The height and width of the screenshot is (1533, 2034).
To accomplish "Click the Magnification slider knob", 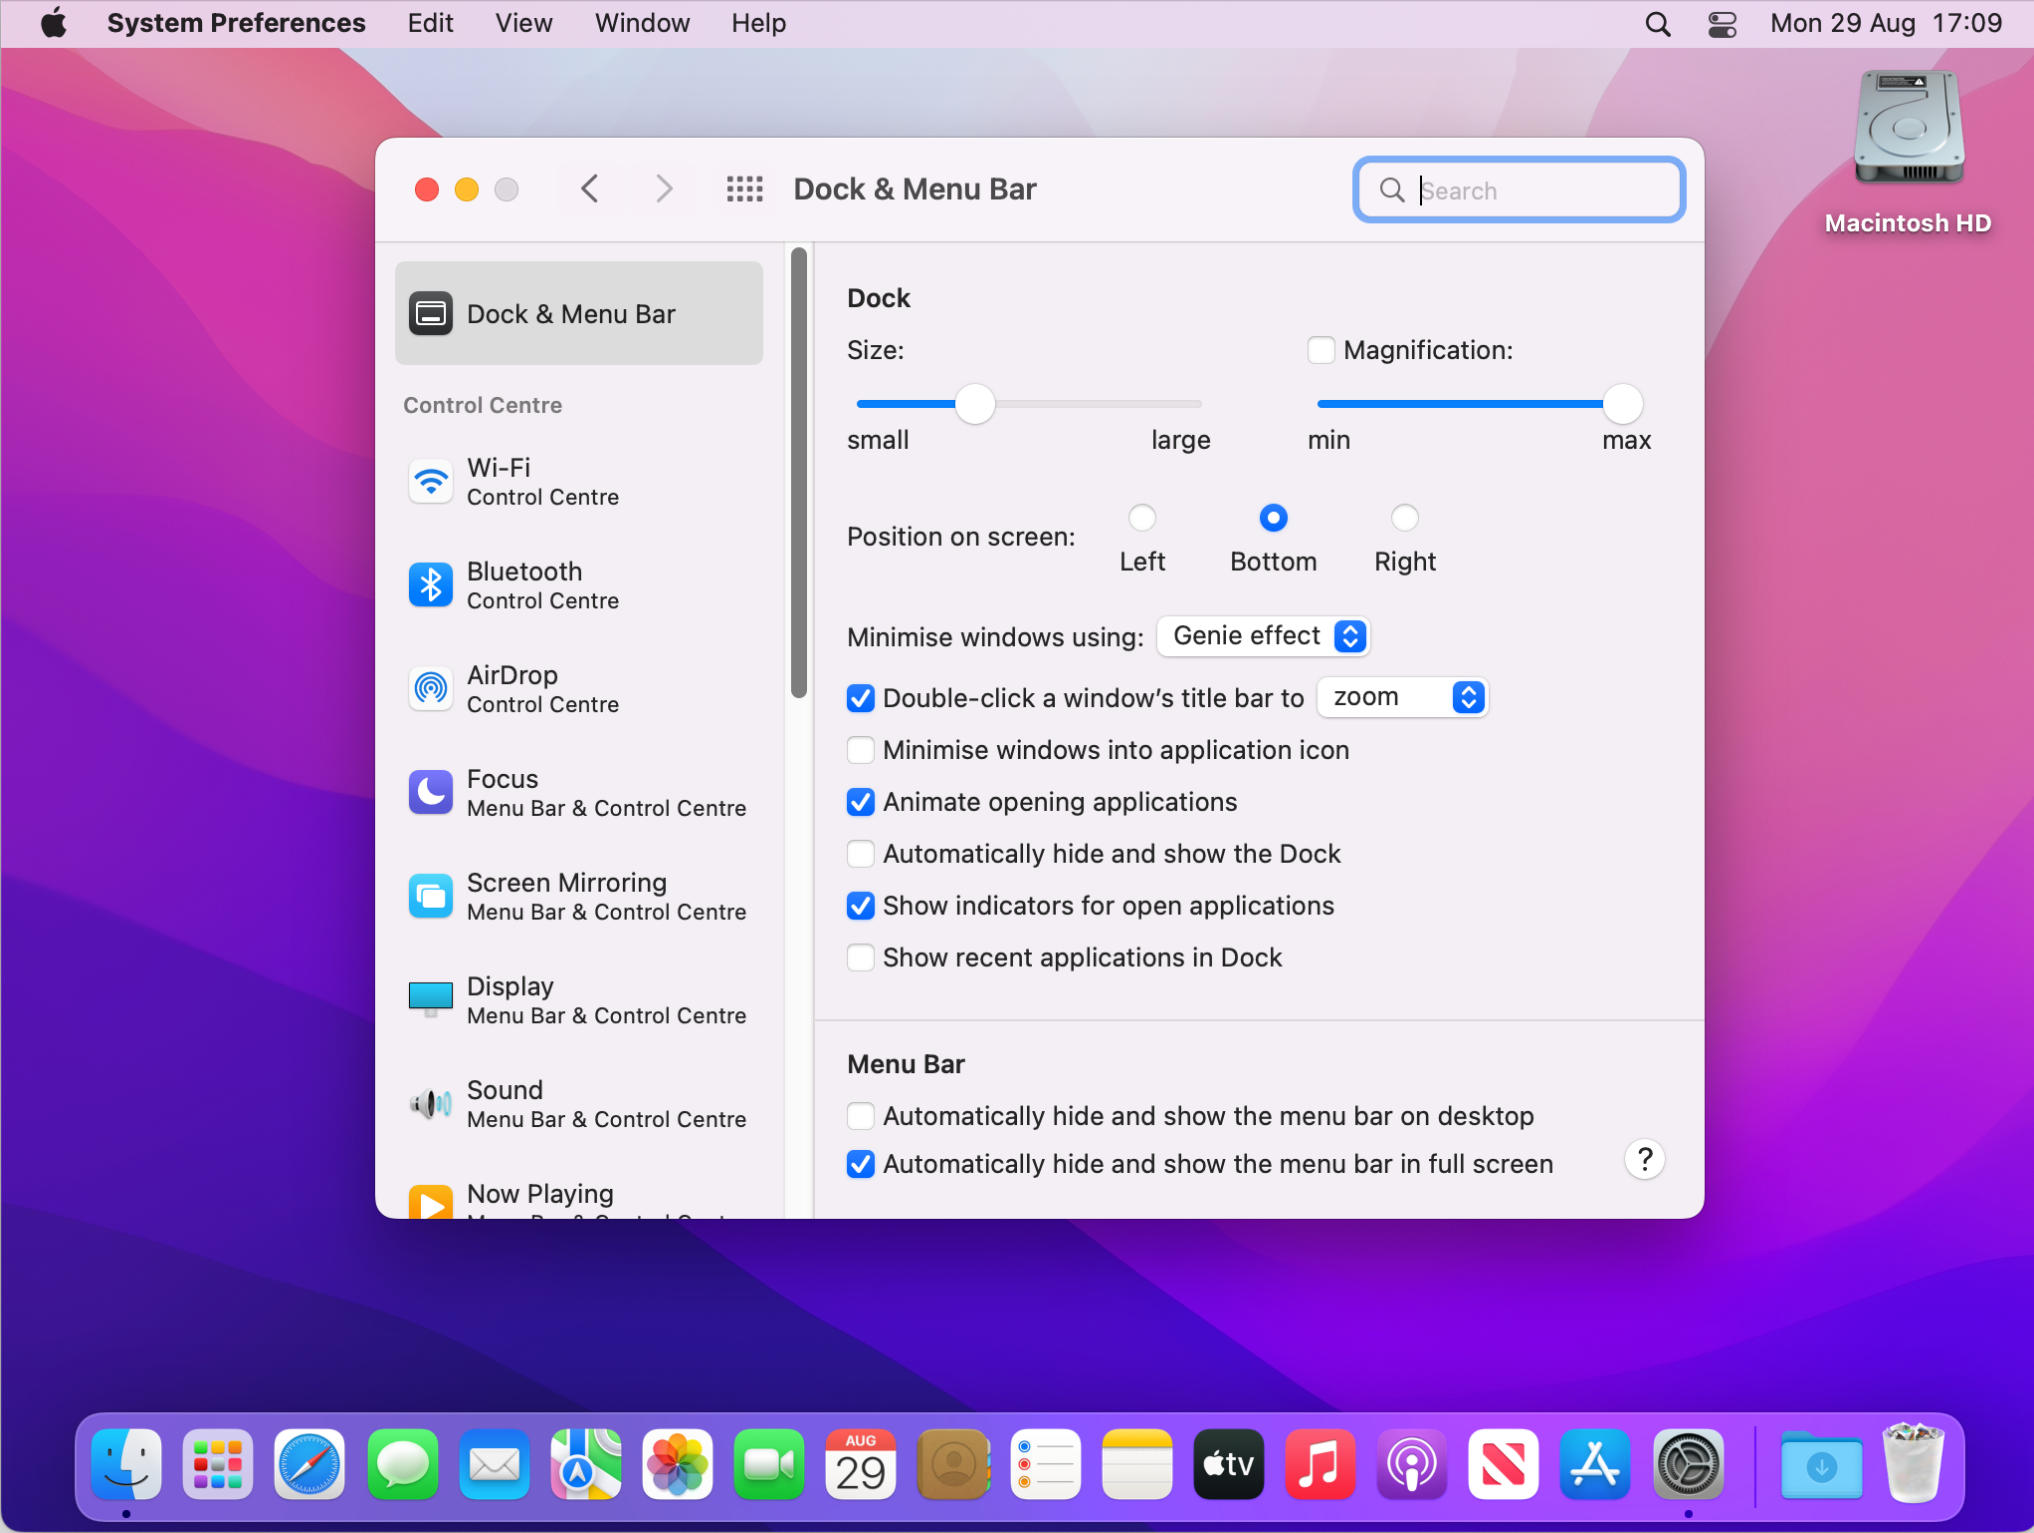I will [x=1622, y=404].
